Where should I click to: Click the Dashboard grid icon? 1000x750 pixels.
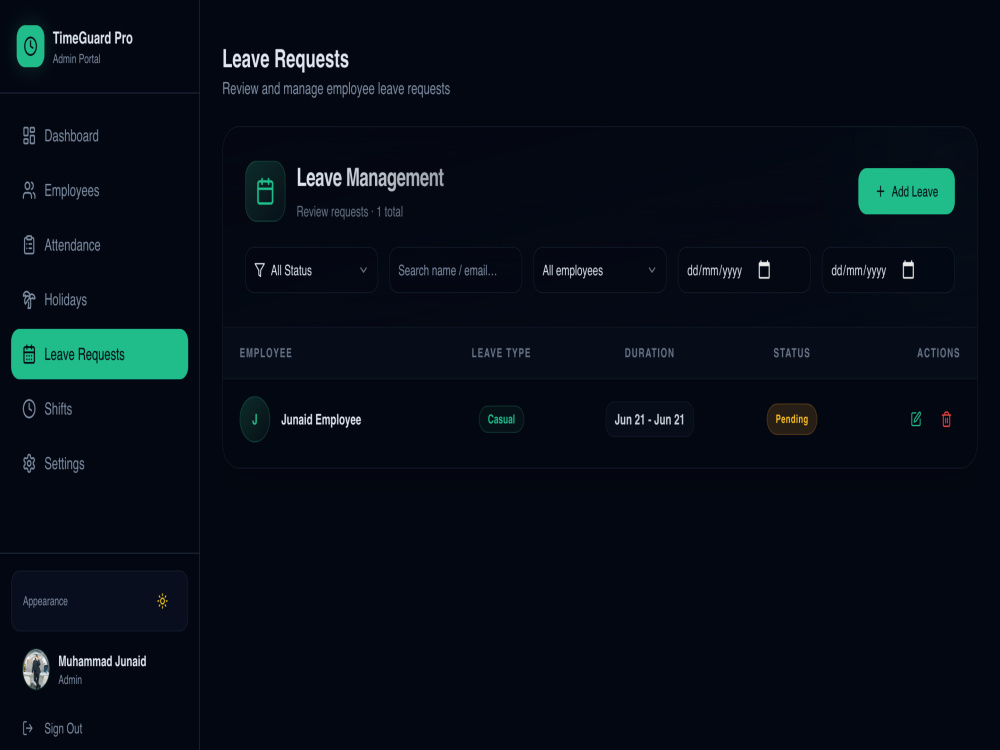point(29,136)
